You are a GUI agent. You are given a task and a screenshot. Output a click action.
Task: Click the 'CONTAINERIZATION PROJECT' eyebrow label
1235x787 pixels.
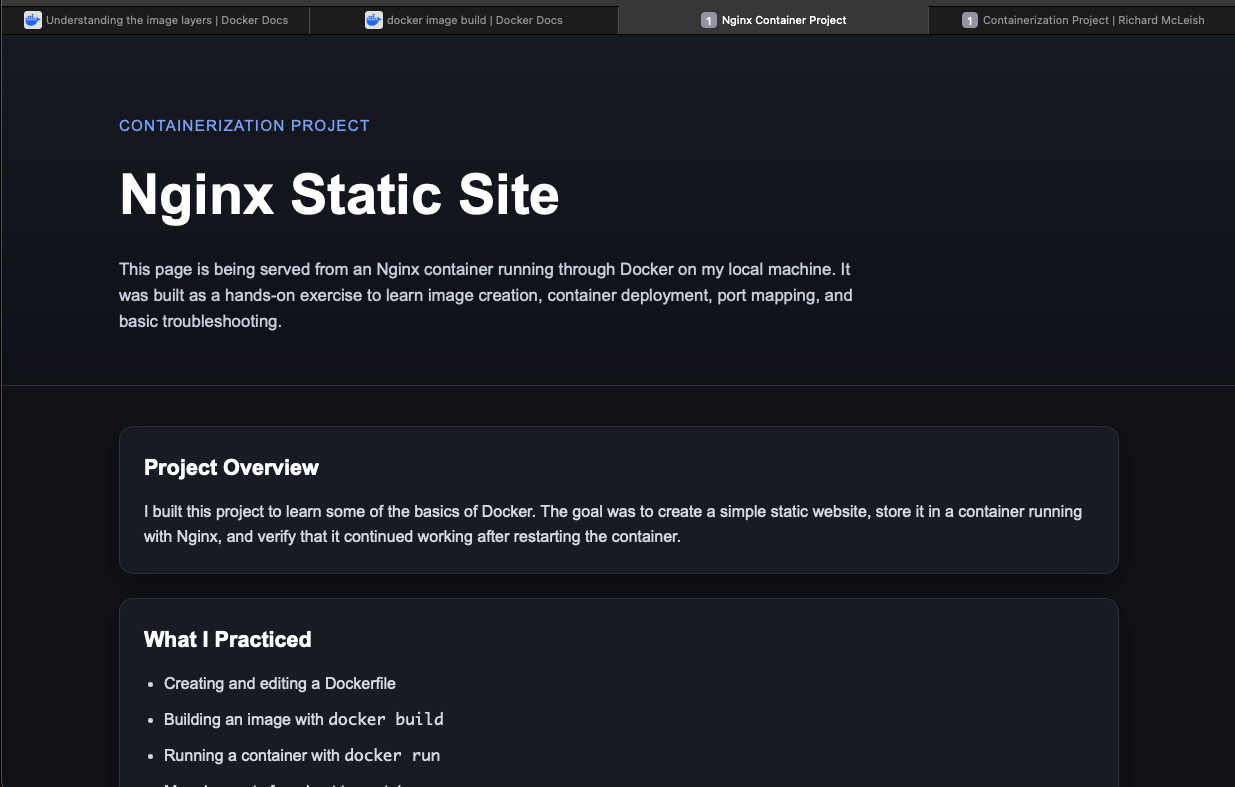tap(244, 125)
